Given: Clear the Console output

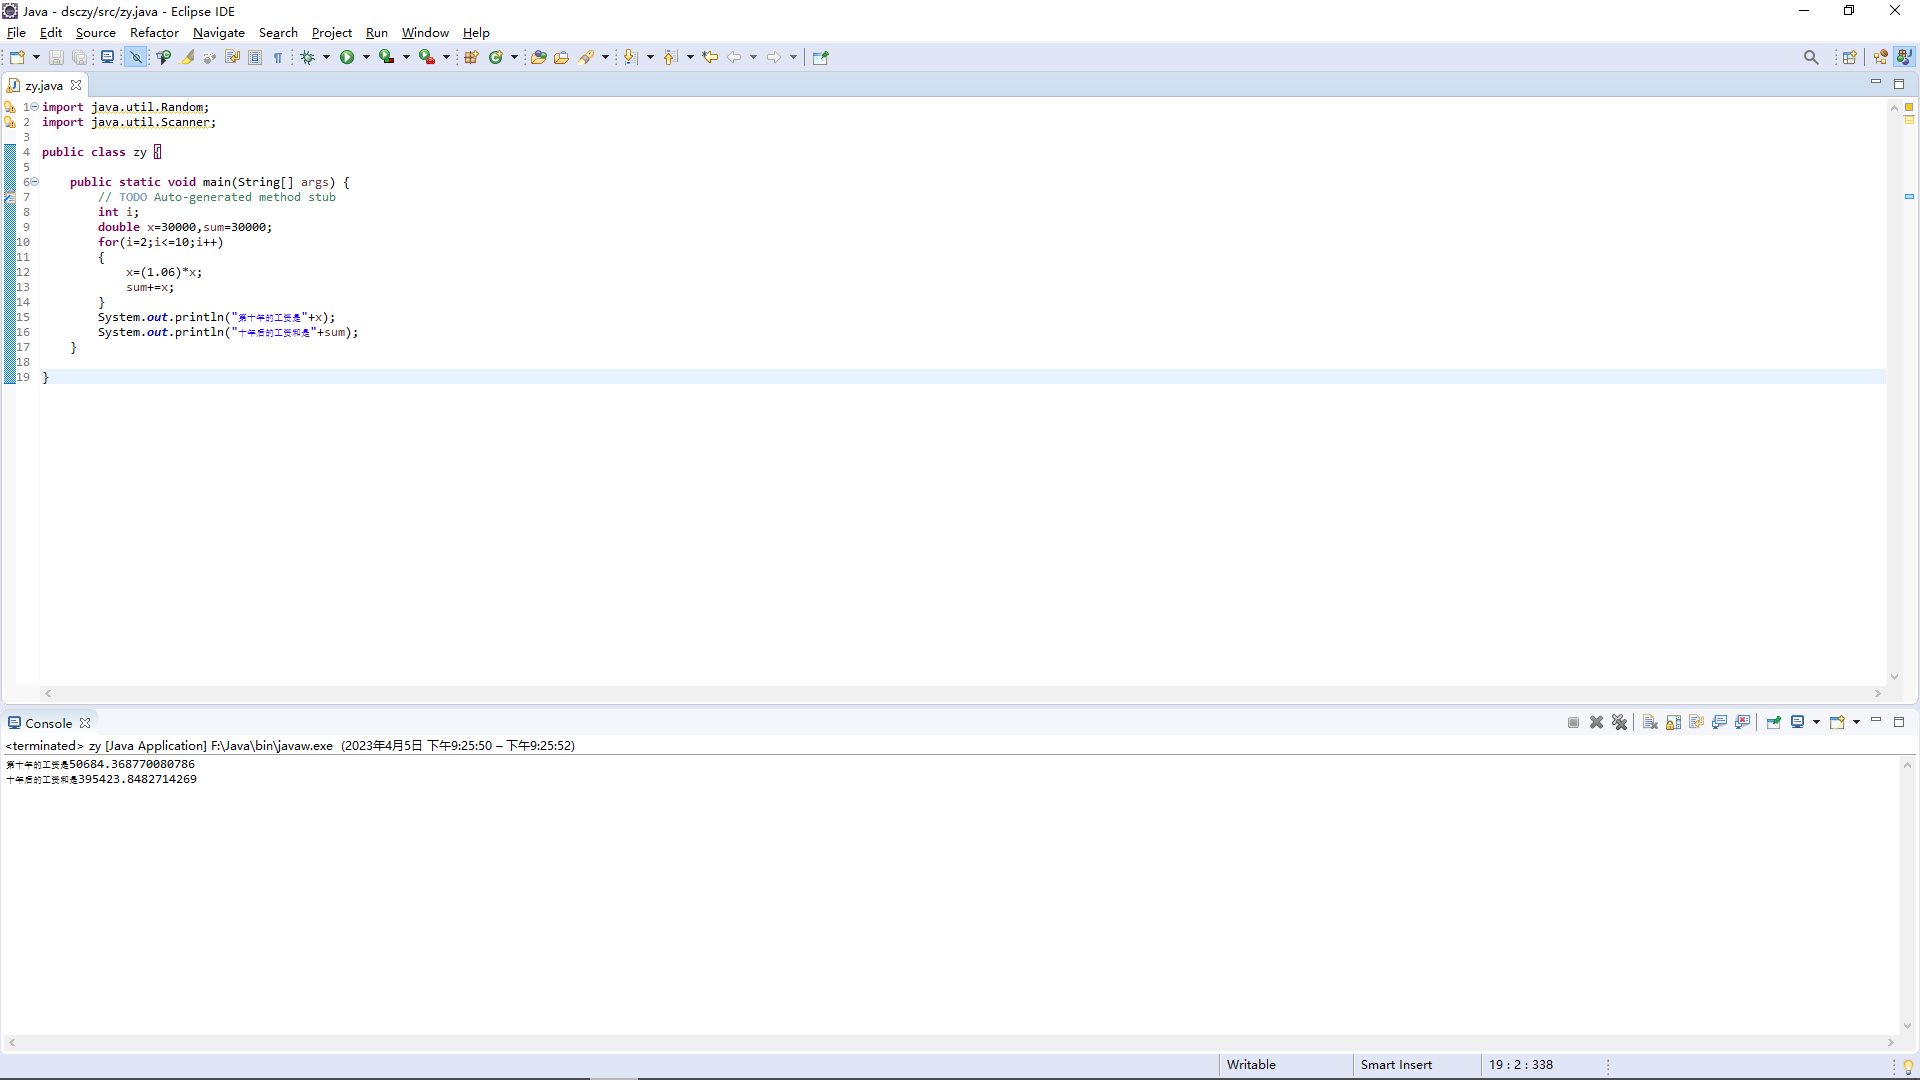Looking at the screenshot, I should [1650, 722].
